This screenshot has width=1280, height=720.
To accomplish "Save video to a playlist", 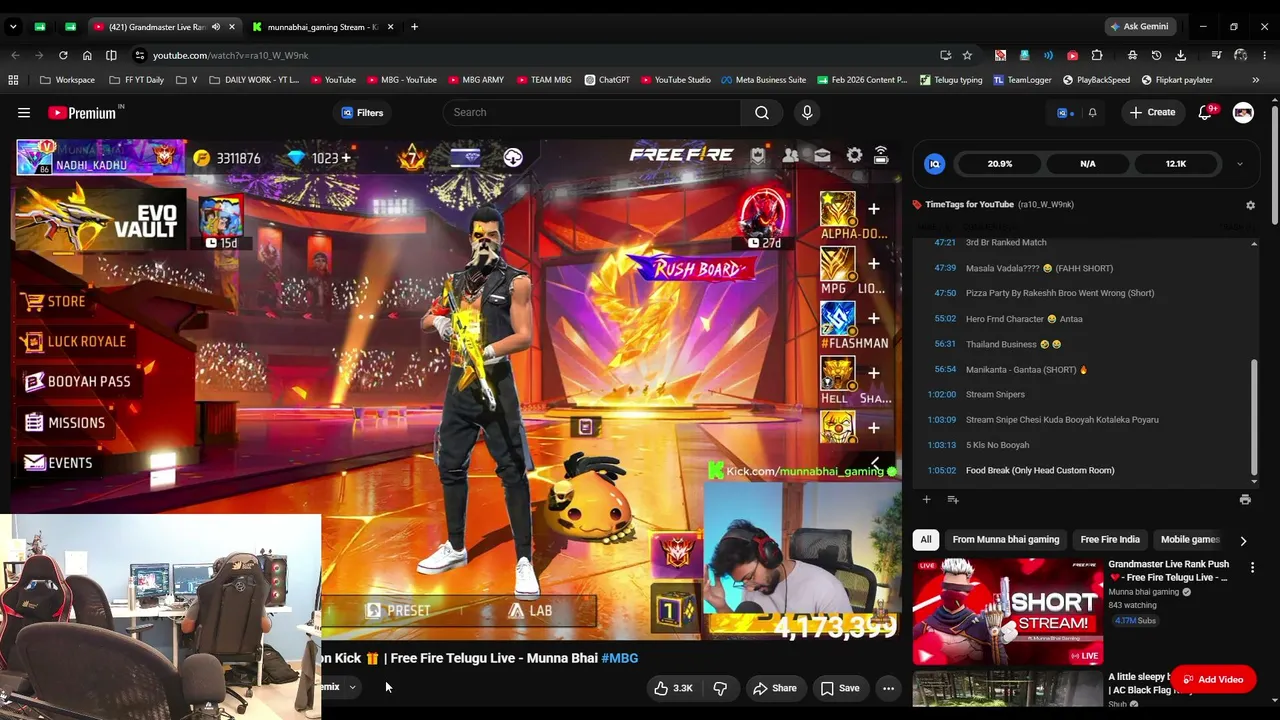I will click(x=840, y=688).
